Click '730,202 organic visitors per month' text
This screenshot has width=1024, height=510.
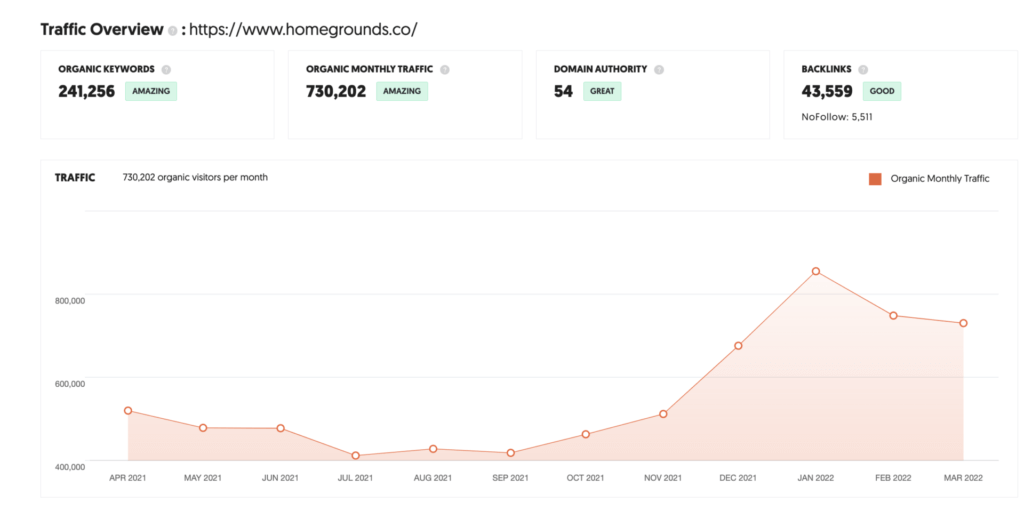coord(195,177)
